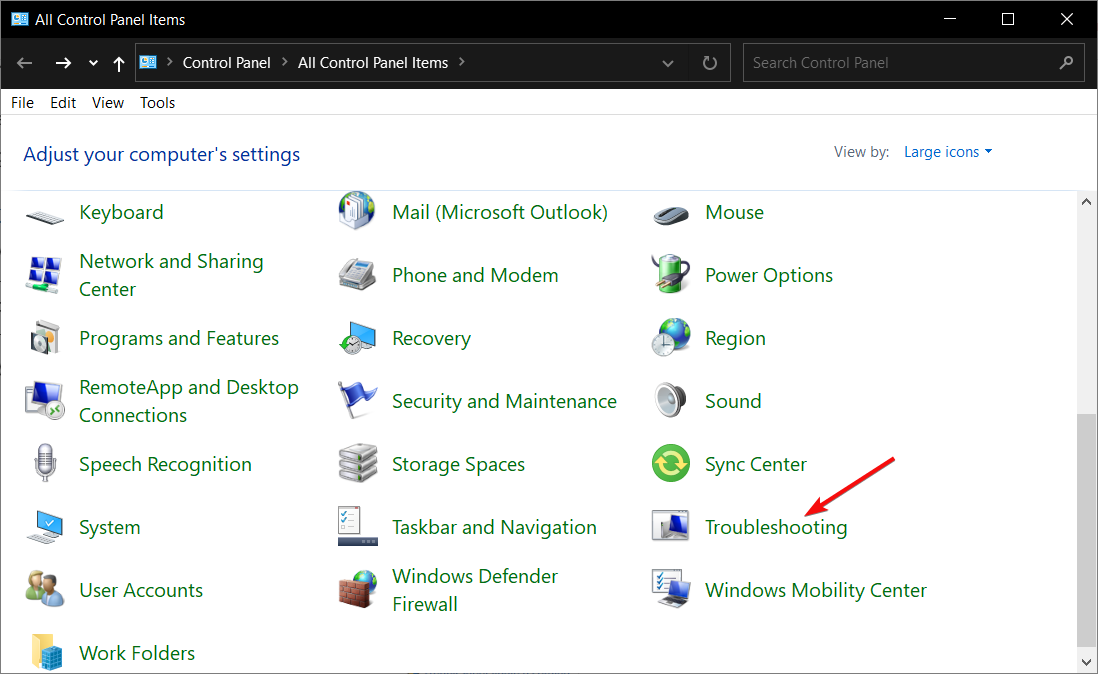Open the Storage Spaces link
The image size is (1098, 674).
point(459,464)
